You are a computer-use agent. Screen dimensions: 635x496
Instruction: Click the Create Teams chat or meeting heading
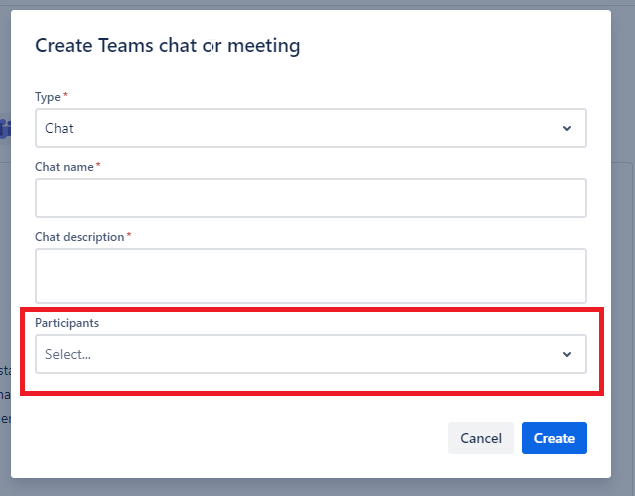168,46
